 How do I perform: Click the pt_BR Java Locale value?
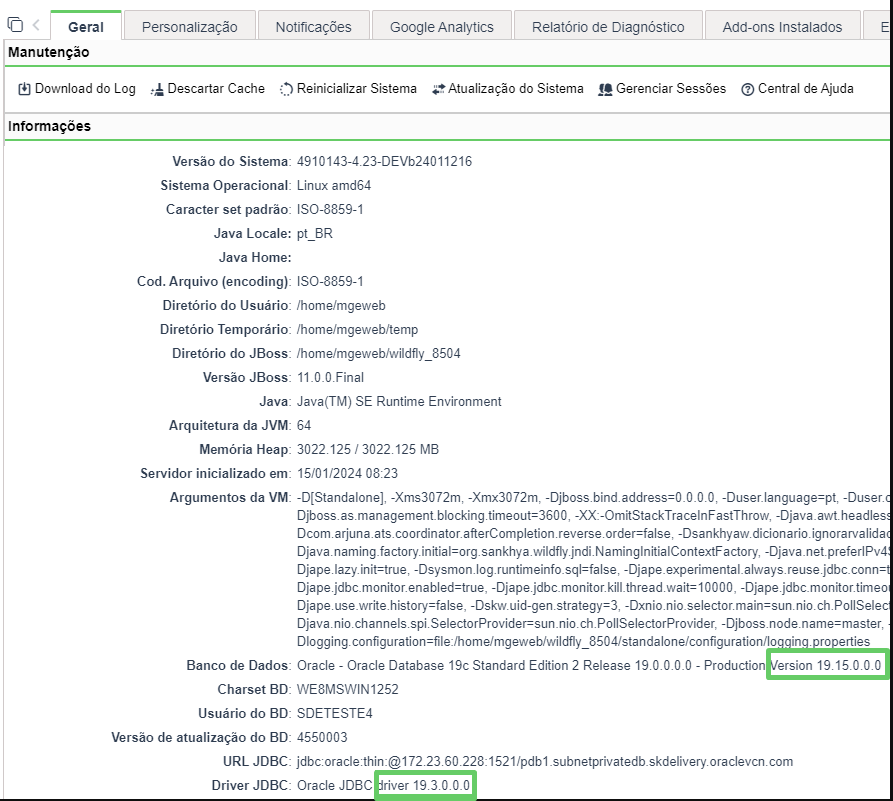(315, 234)
